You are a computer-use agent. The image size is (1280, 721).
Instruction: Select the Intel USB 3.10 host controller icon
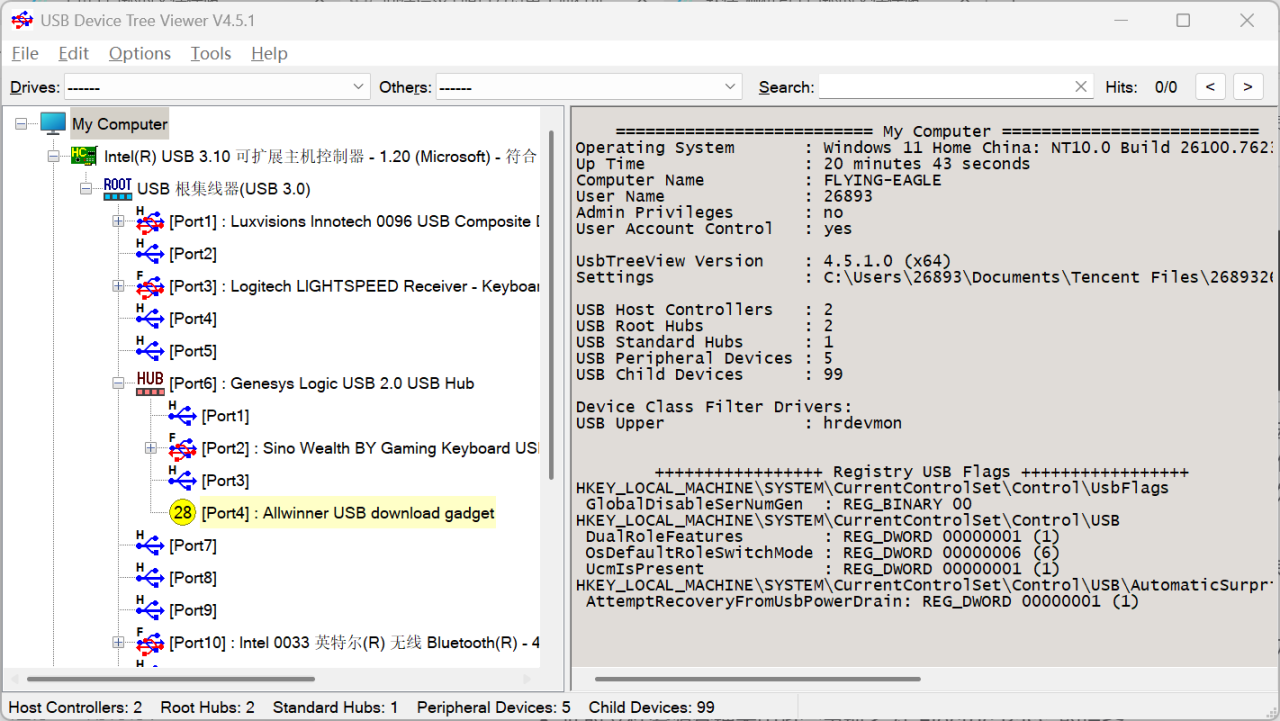[85, 155]
